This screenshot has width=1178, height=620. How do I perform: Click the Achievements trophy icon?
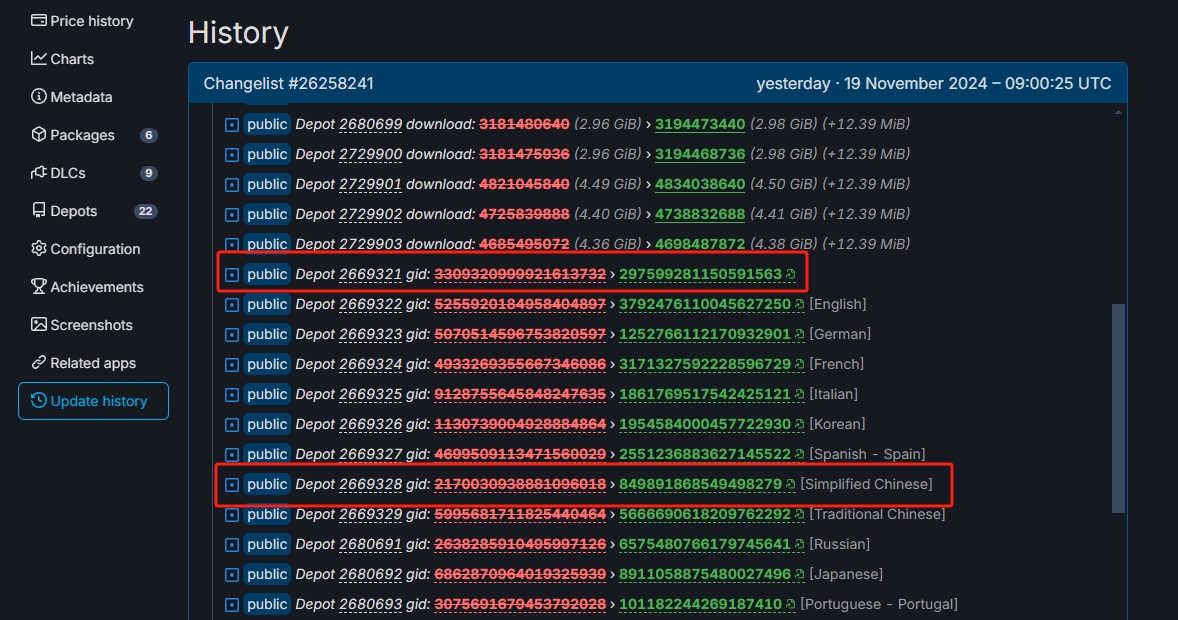[x=39, y=286]
